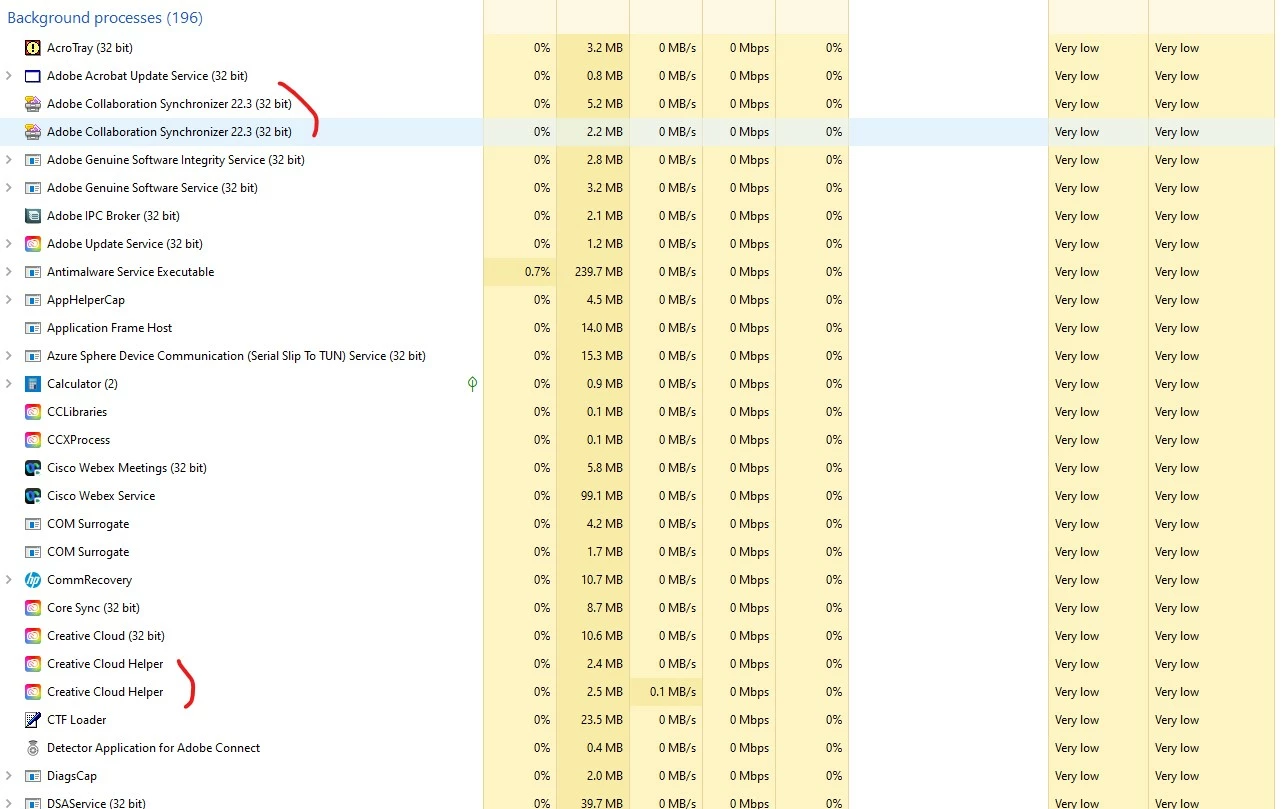Click the CCLibraries process icon

point(32,412)
